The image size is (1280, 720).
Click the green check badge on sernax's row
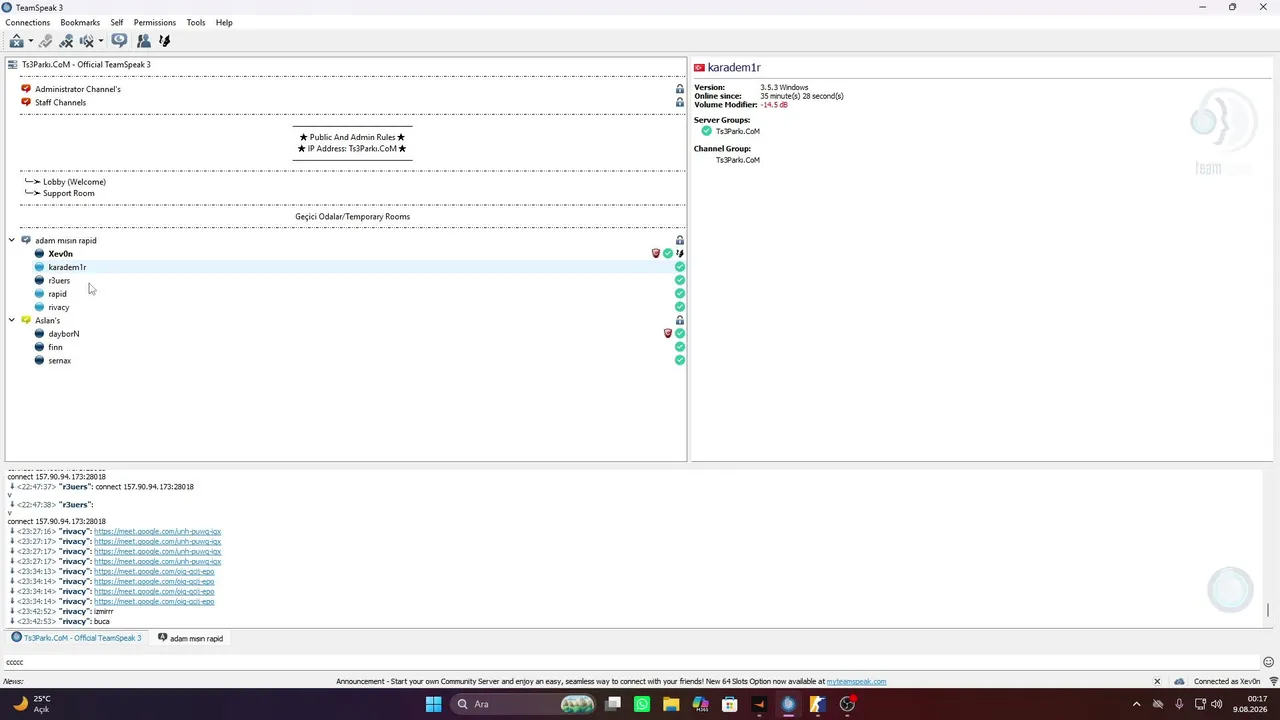pos(680,360)
